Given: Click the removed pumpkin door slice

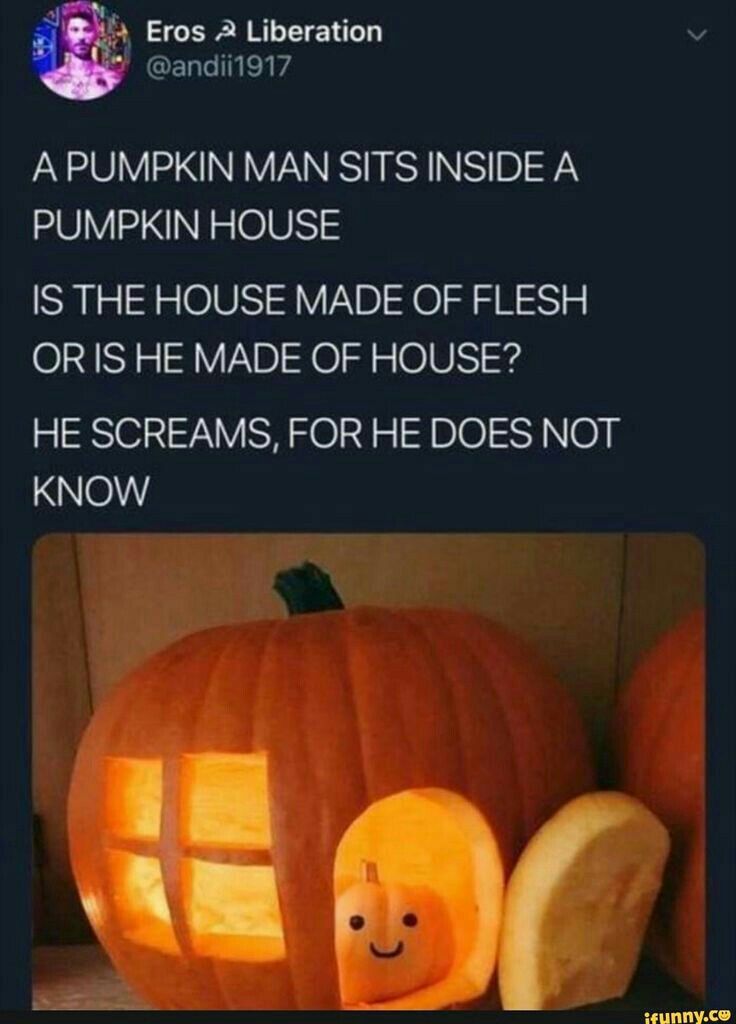Looking at the screenshot, I should point(583,900).
